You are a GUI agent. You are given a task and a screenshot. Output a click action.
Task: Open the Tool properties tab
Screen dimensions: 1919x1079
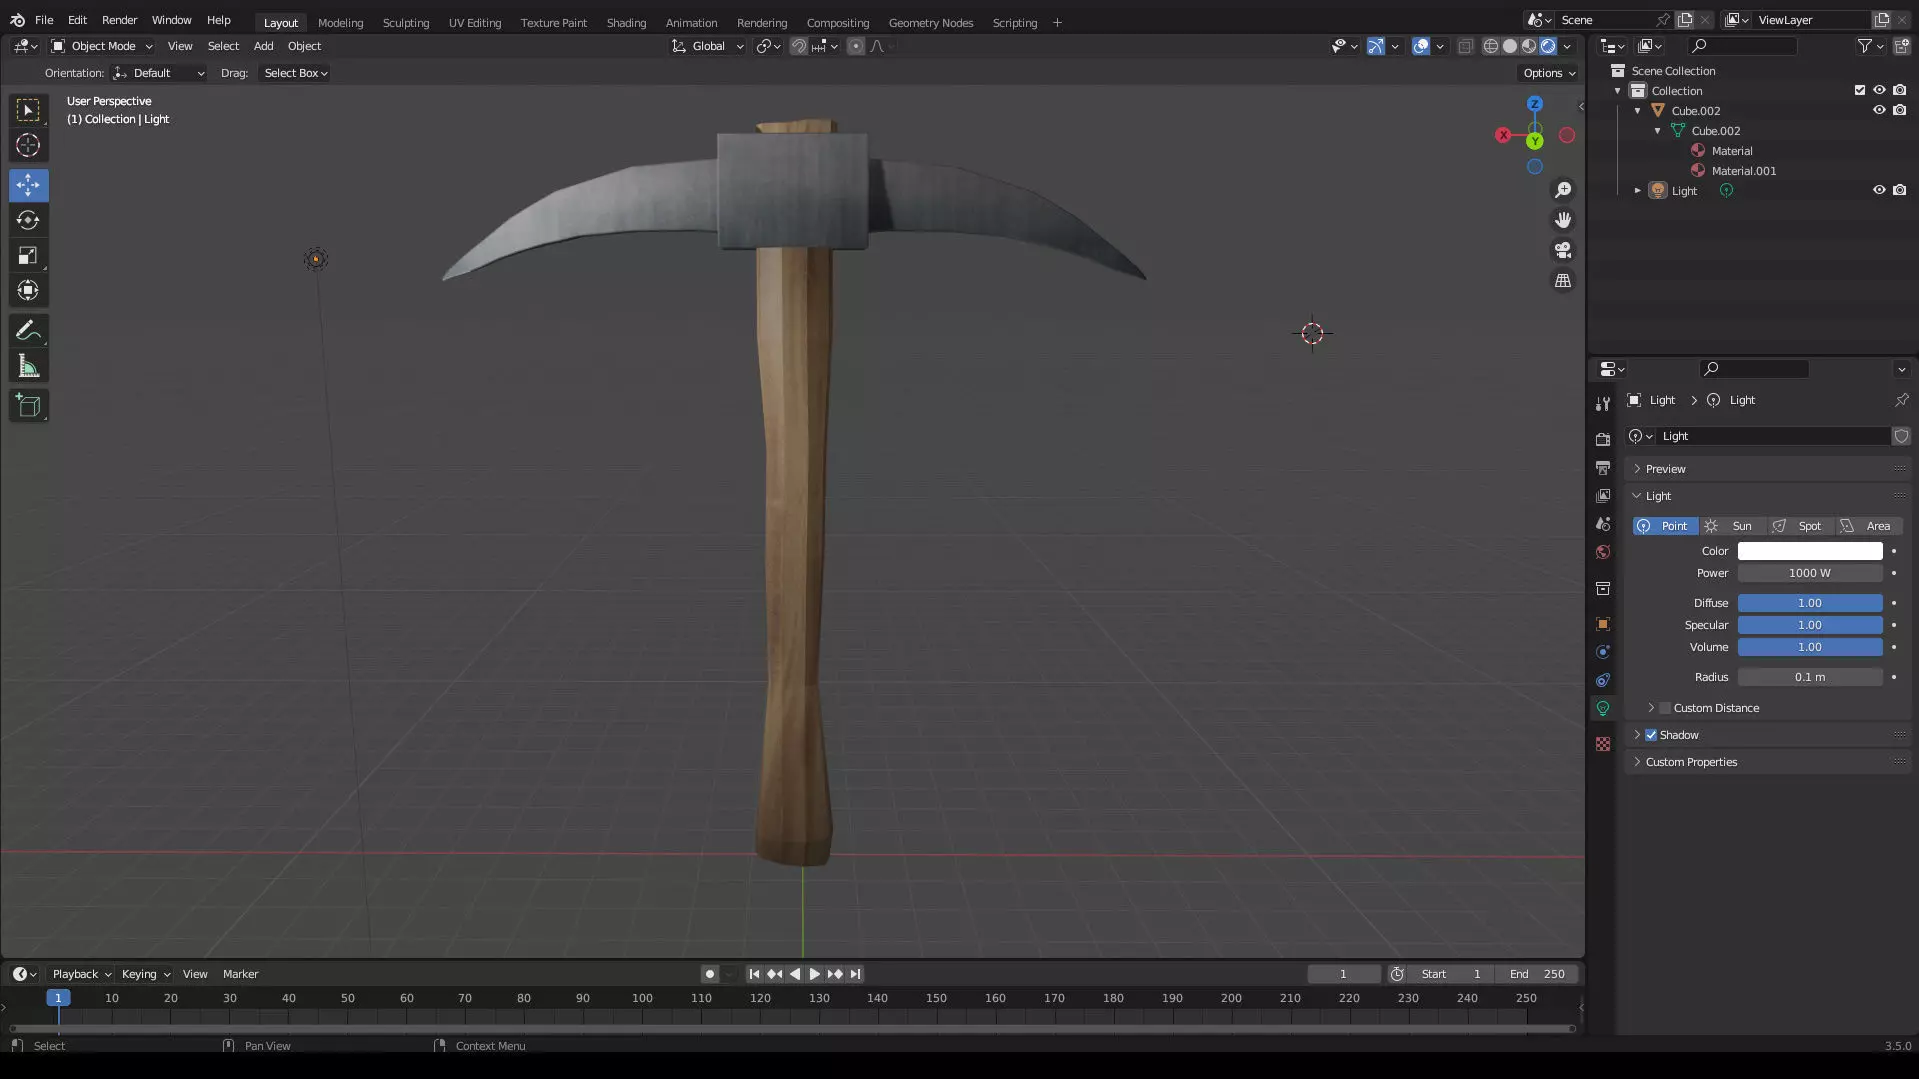point(1603,403)
